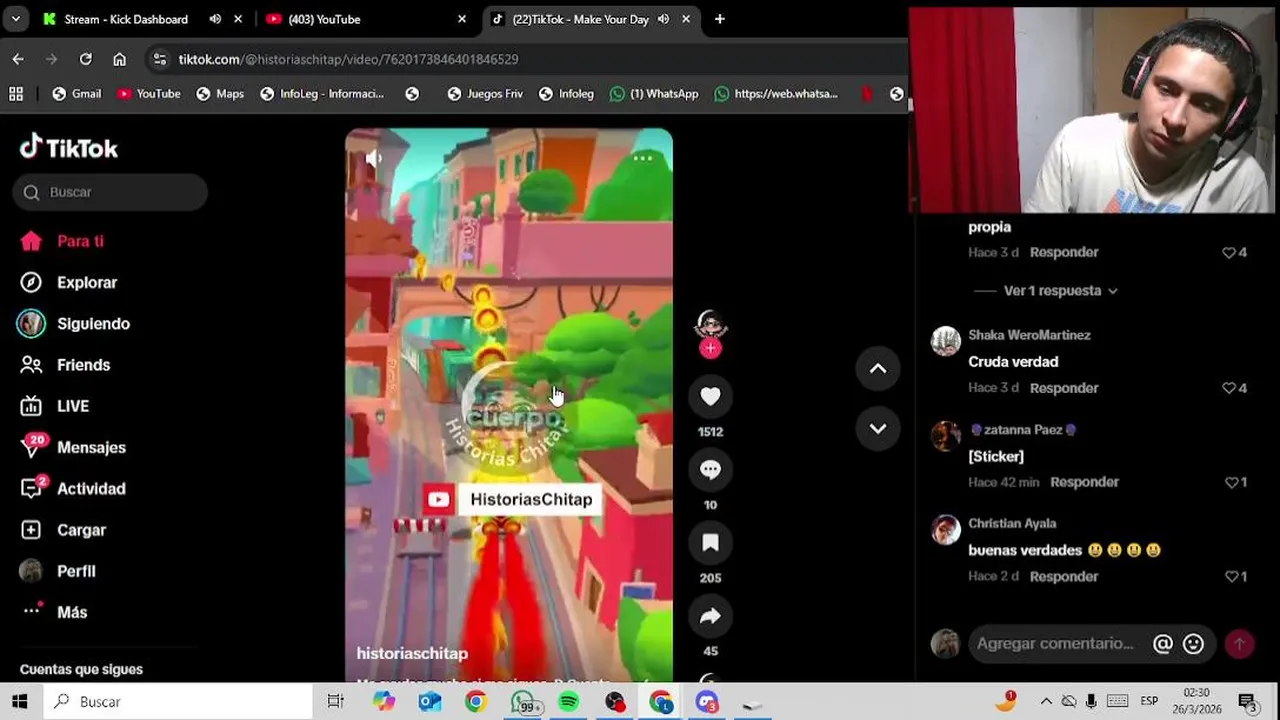The width and height of the screenshot is (1280, 720).
Task: Open the YouTube bookmark
Action: pyautogui.click(x=148, y=93)
